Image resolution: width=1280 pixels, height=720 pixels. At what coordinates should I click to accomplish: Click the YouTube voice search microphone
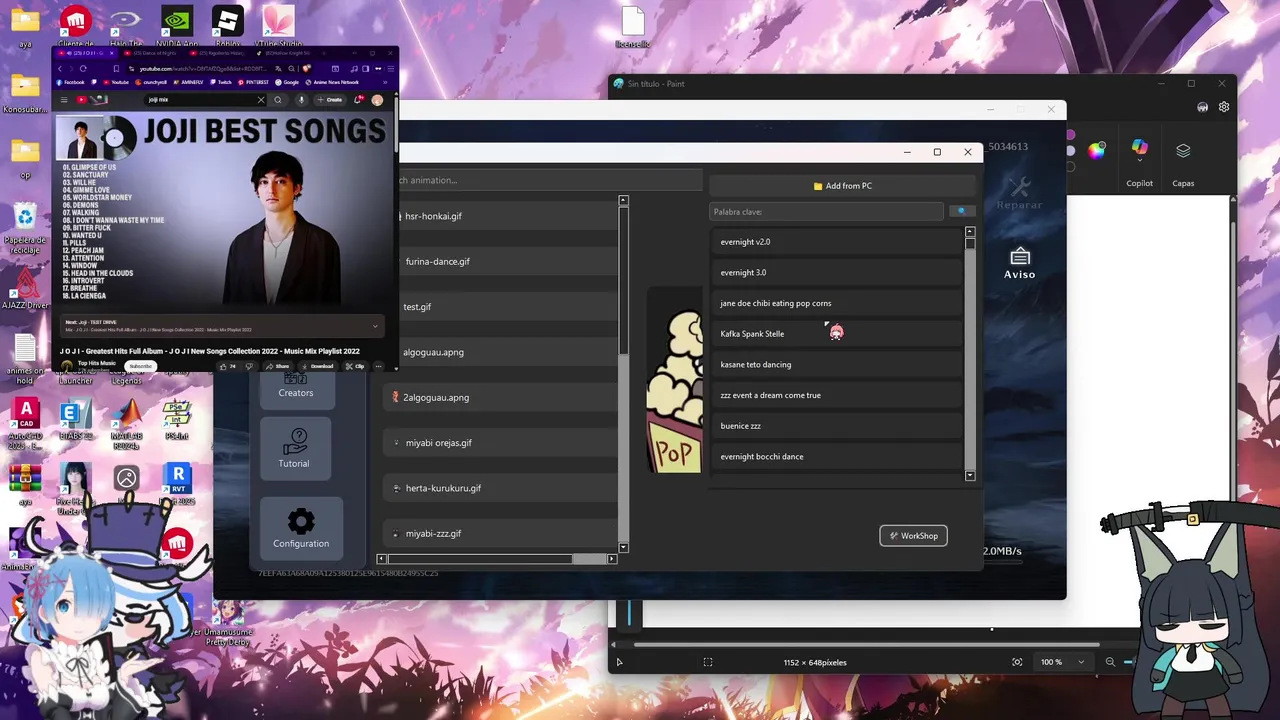(x=301, y=100)
